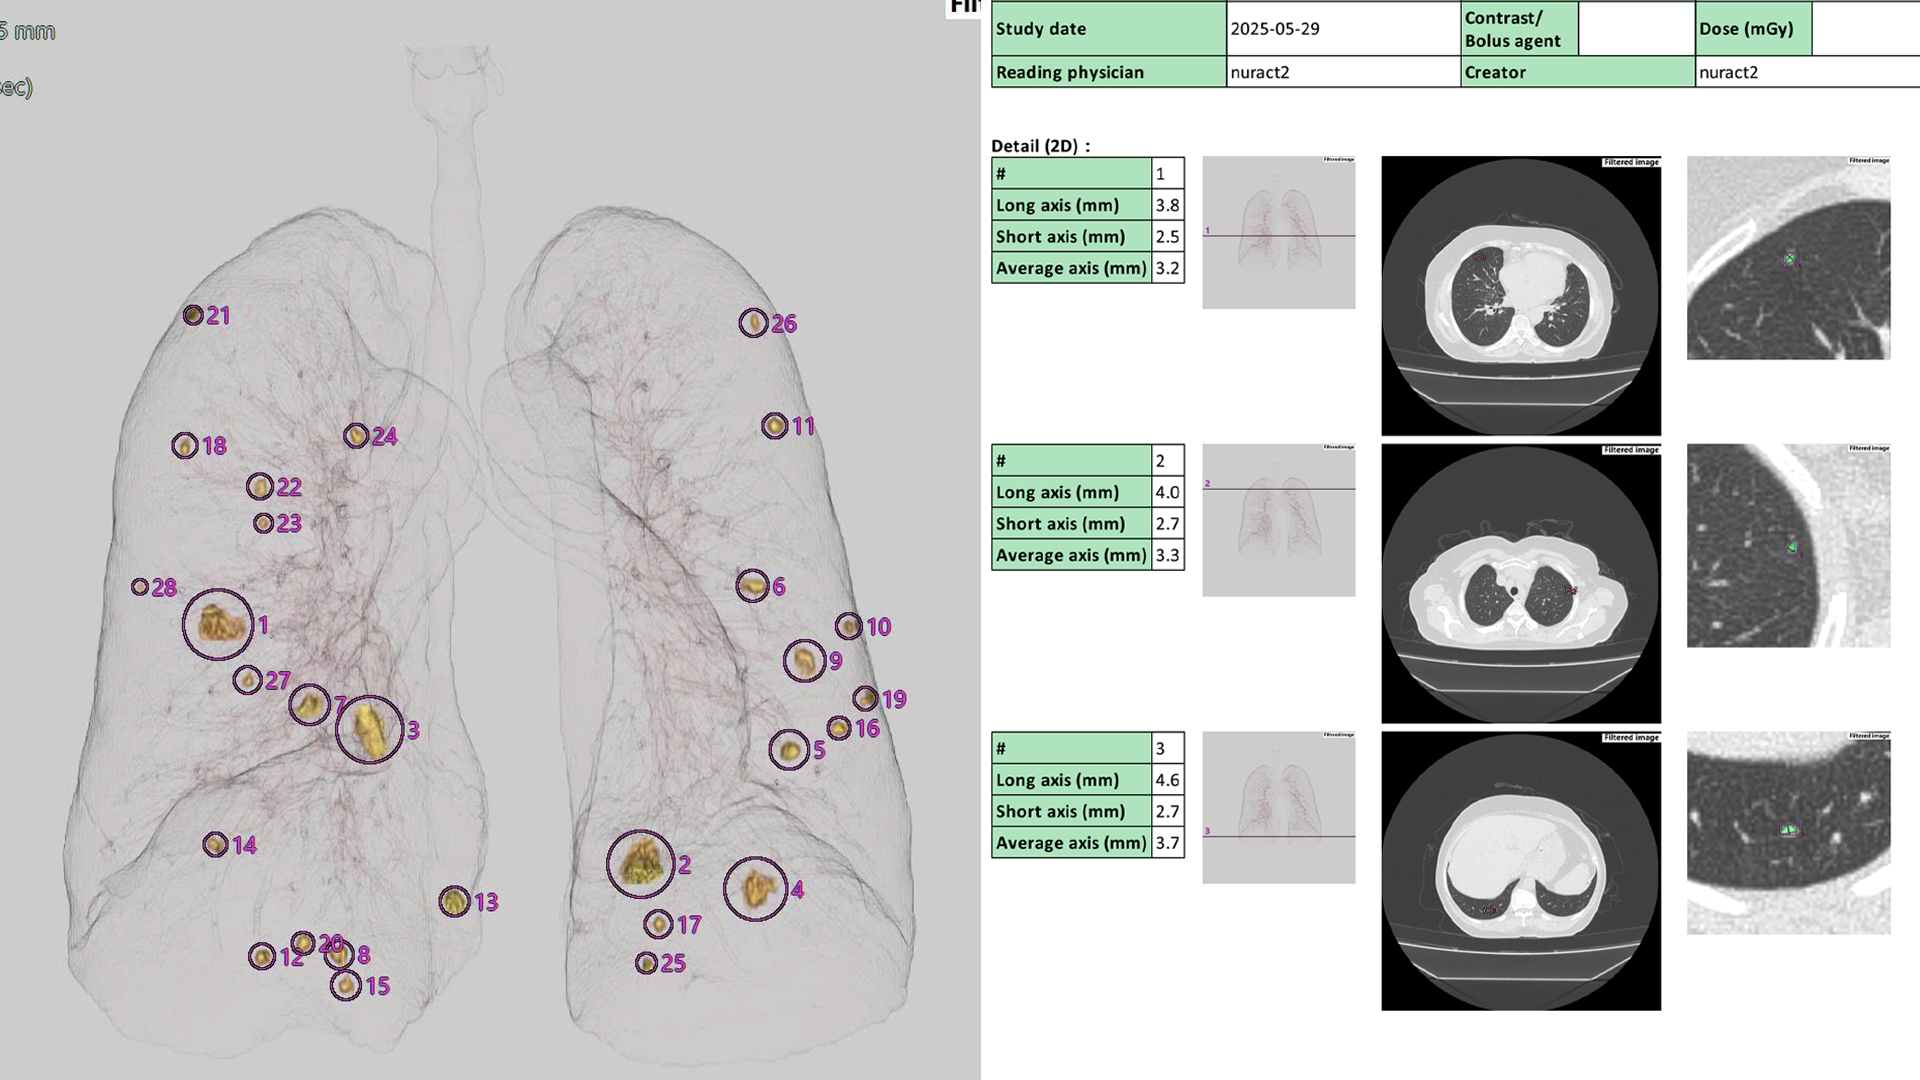Select nodule marker 4 in 3D rendering
The height and width of the screenshot is (1080, 1920).
click(x=756, y=888)
